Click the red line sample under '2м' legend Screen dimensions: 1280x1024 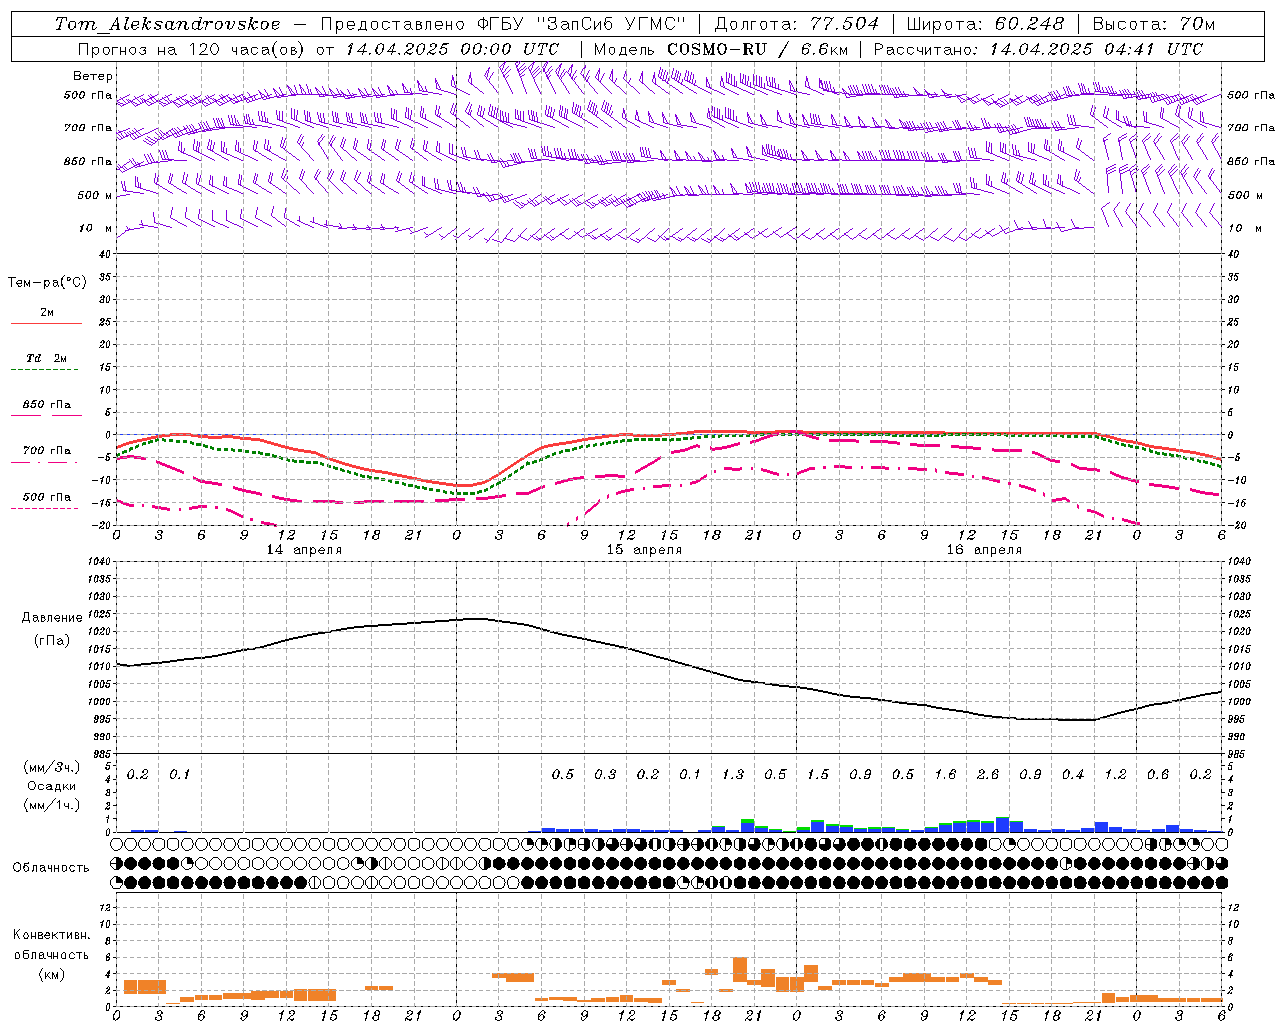pos(46,323)
